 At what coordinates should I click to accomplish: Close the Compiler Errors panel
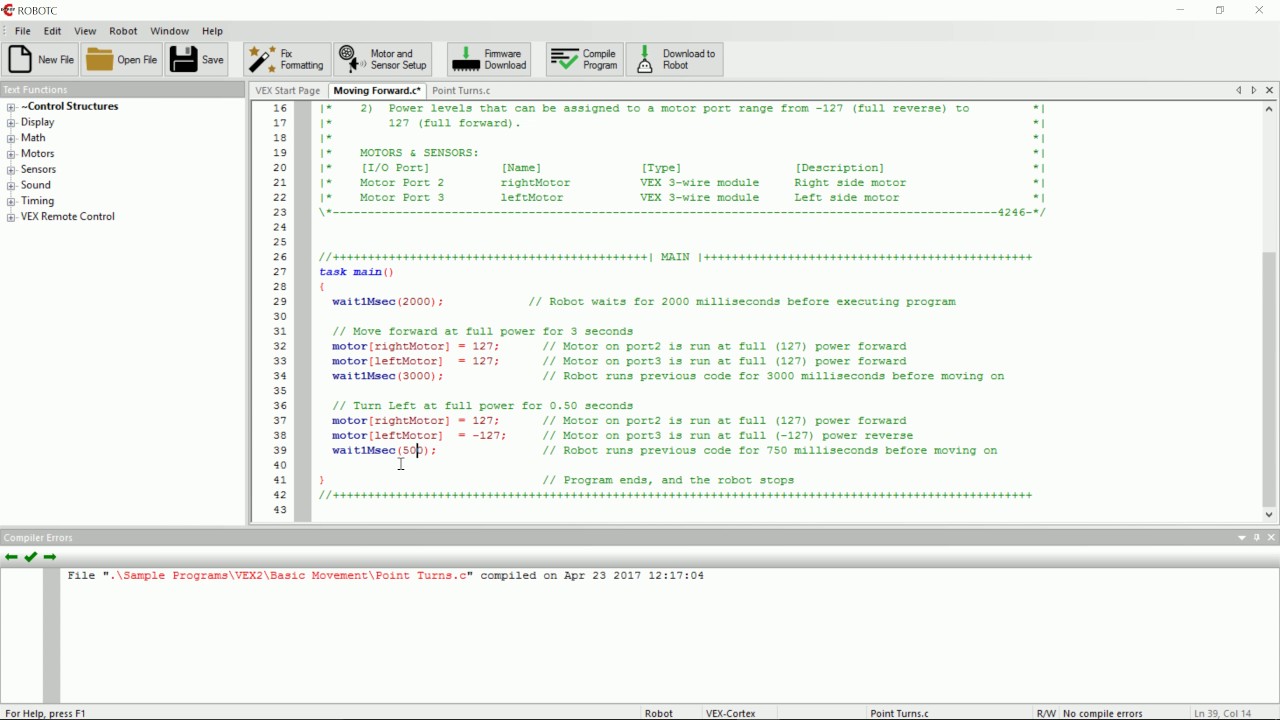(x=1272, y=538)
